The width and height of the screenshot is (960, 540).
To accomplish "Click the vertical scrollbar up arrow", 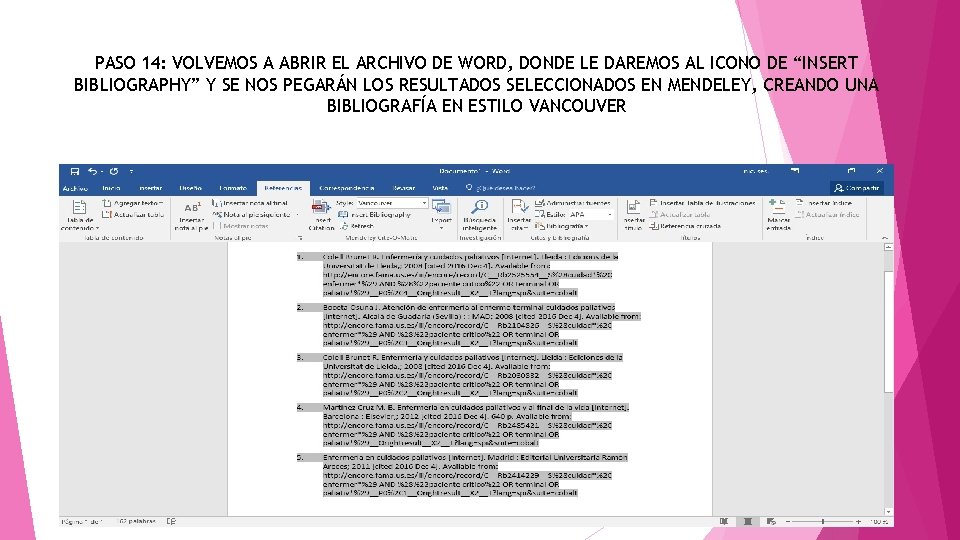I will pos(888,247).
